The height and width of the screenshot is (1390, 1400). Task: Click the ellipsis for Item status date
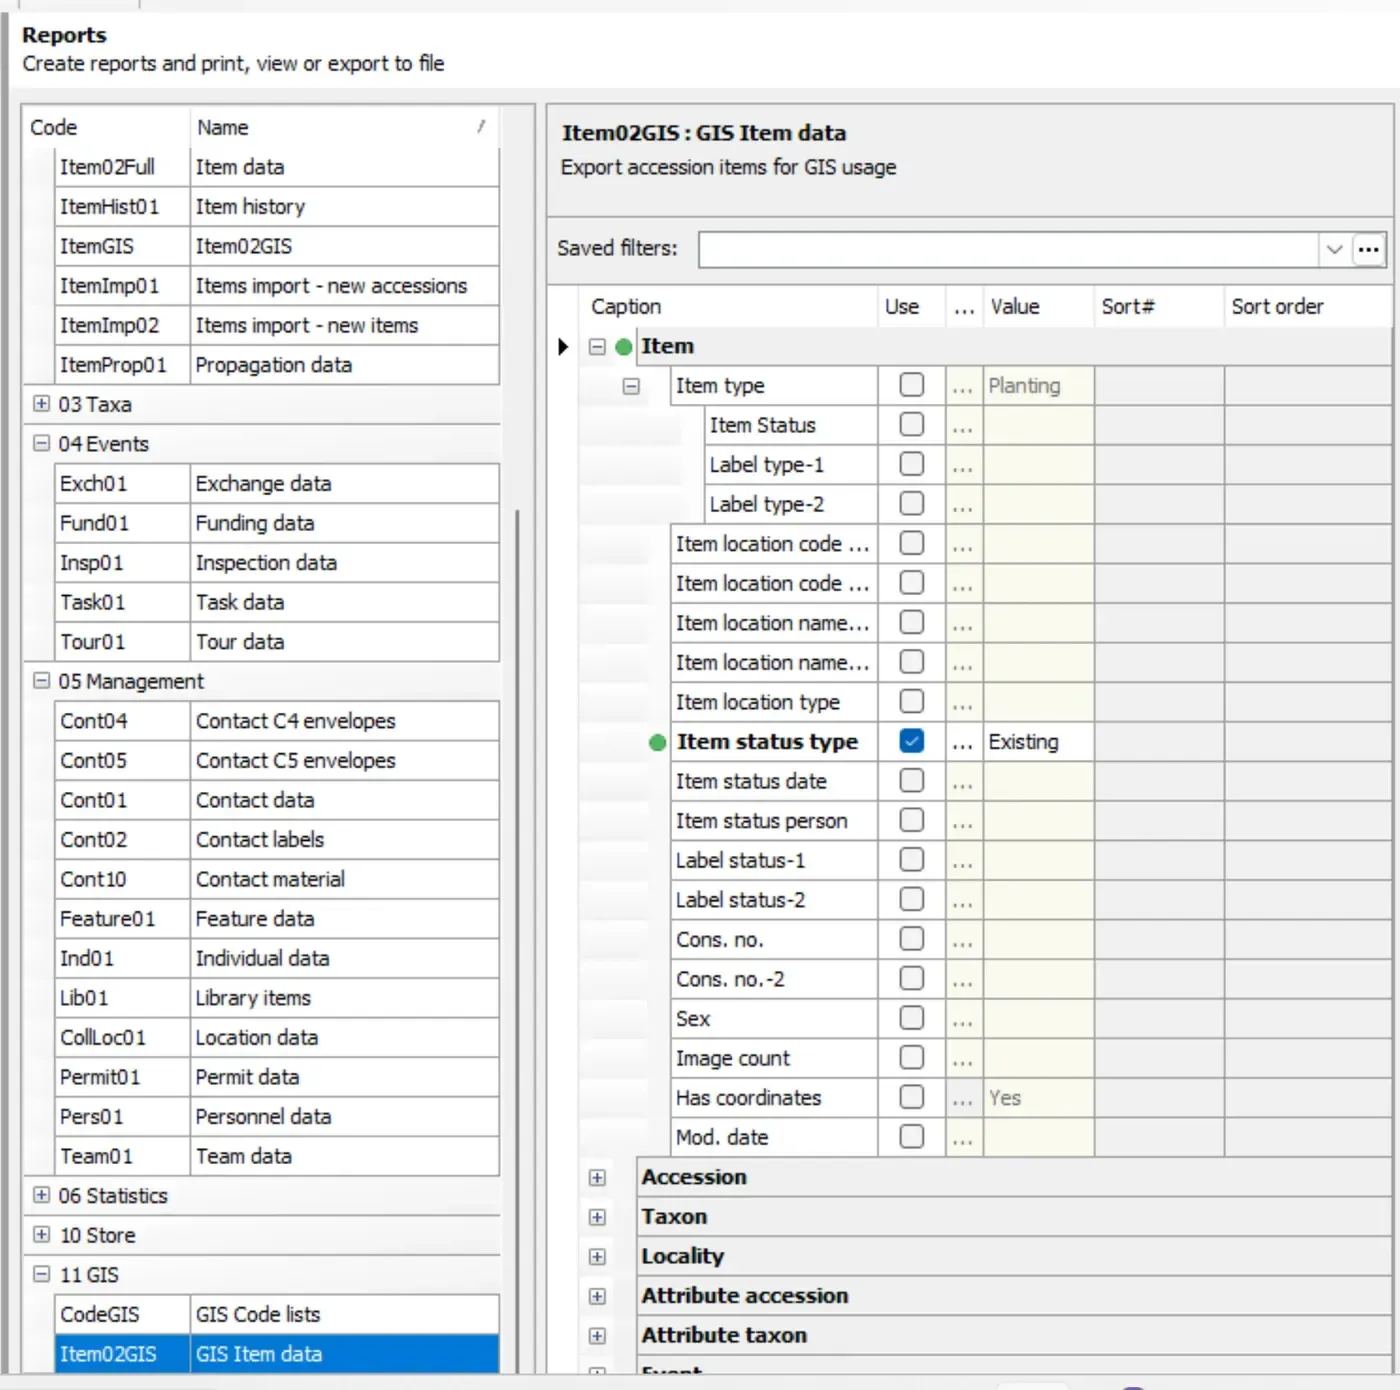963,783
